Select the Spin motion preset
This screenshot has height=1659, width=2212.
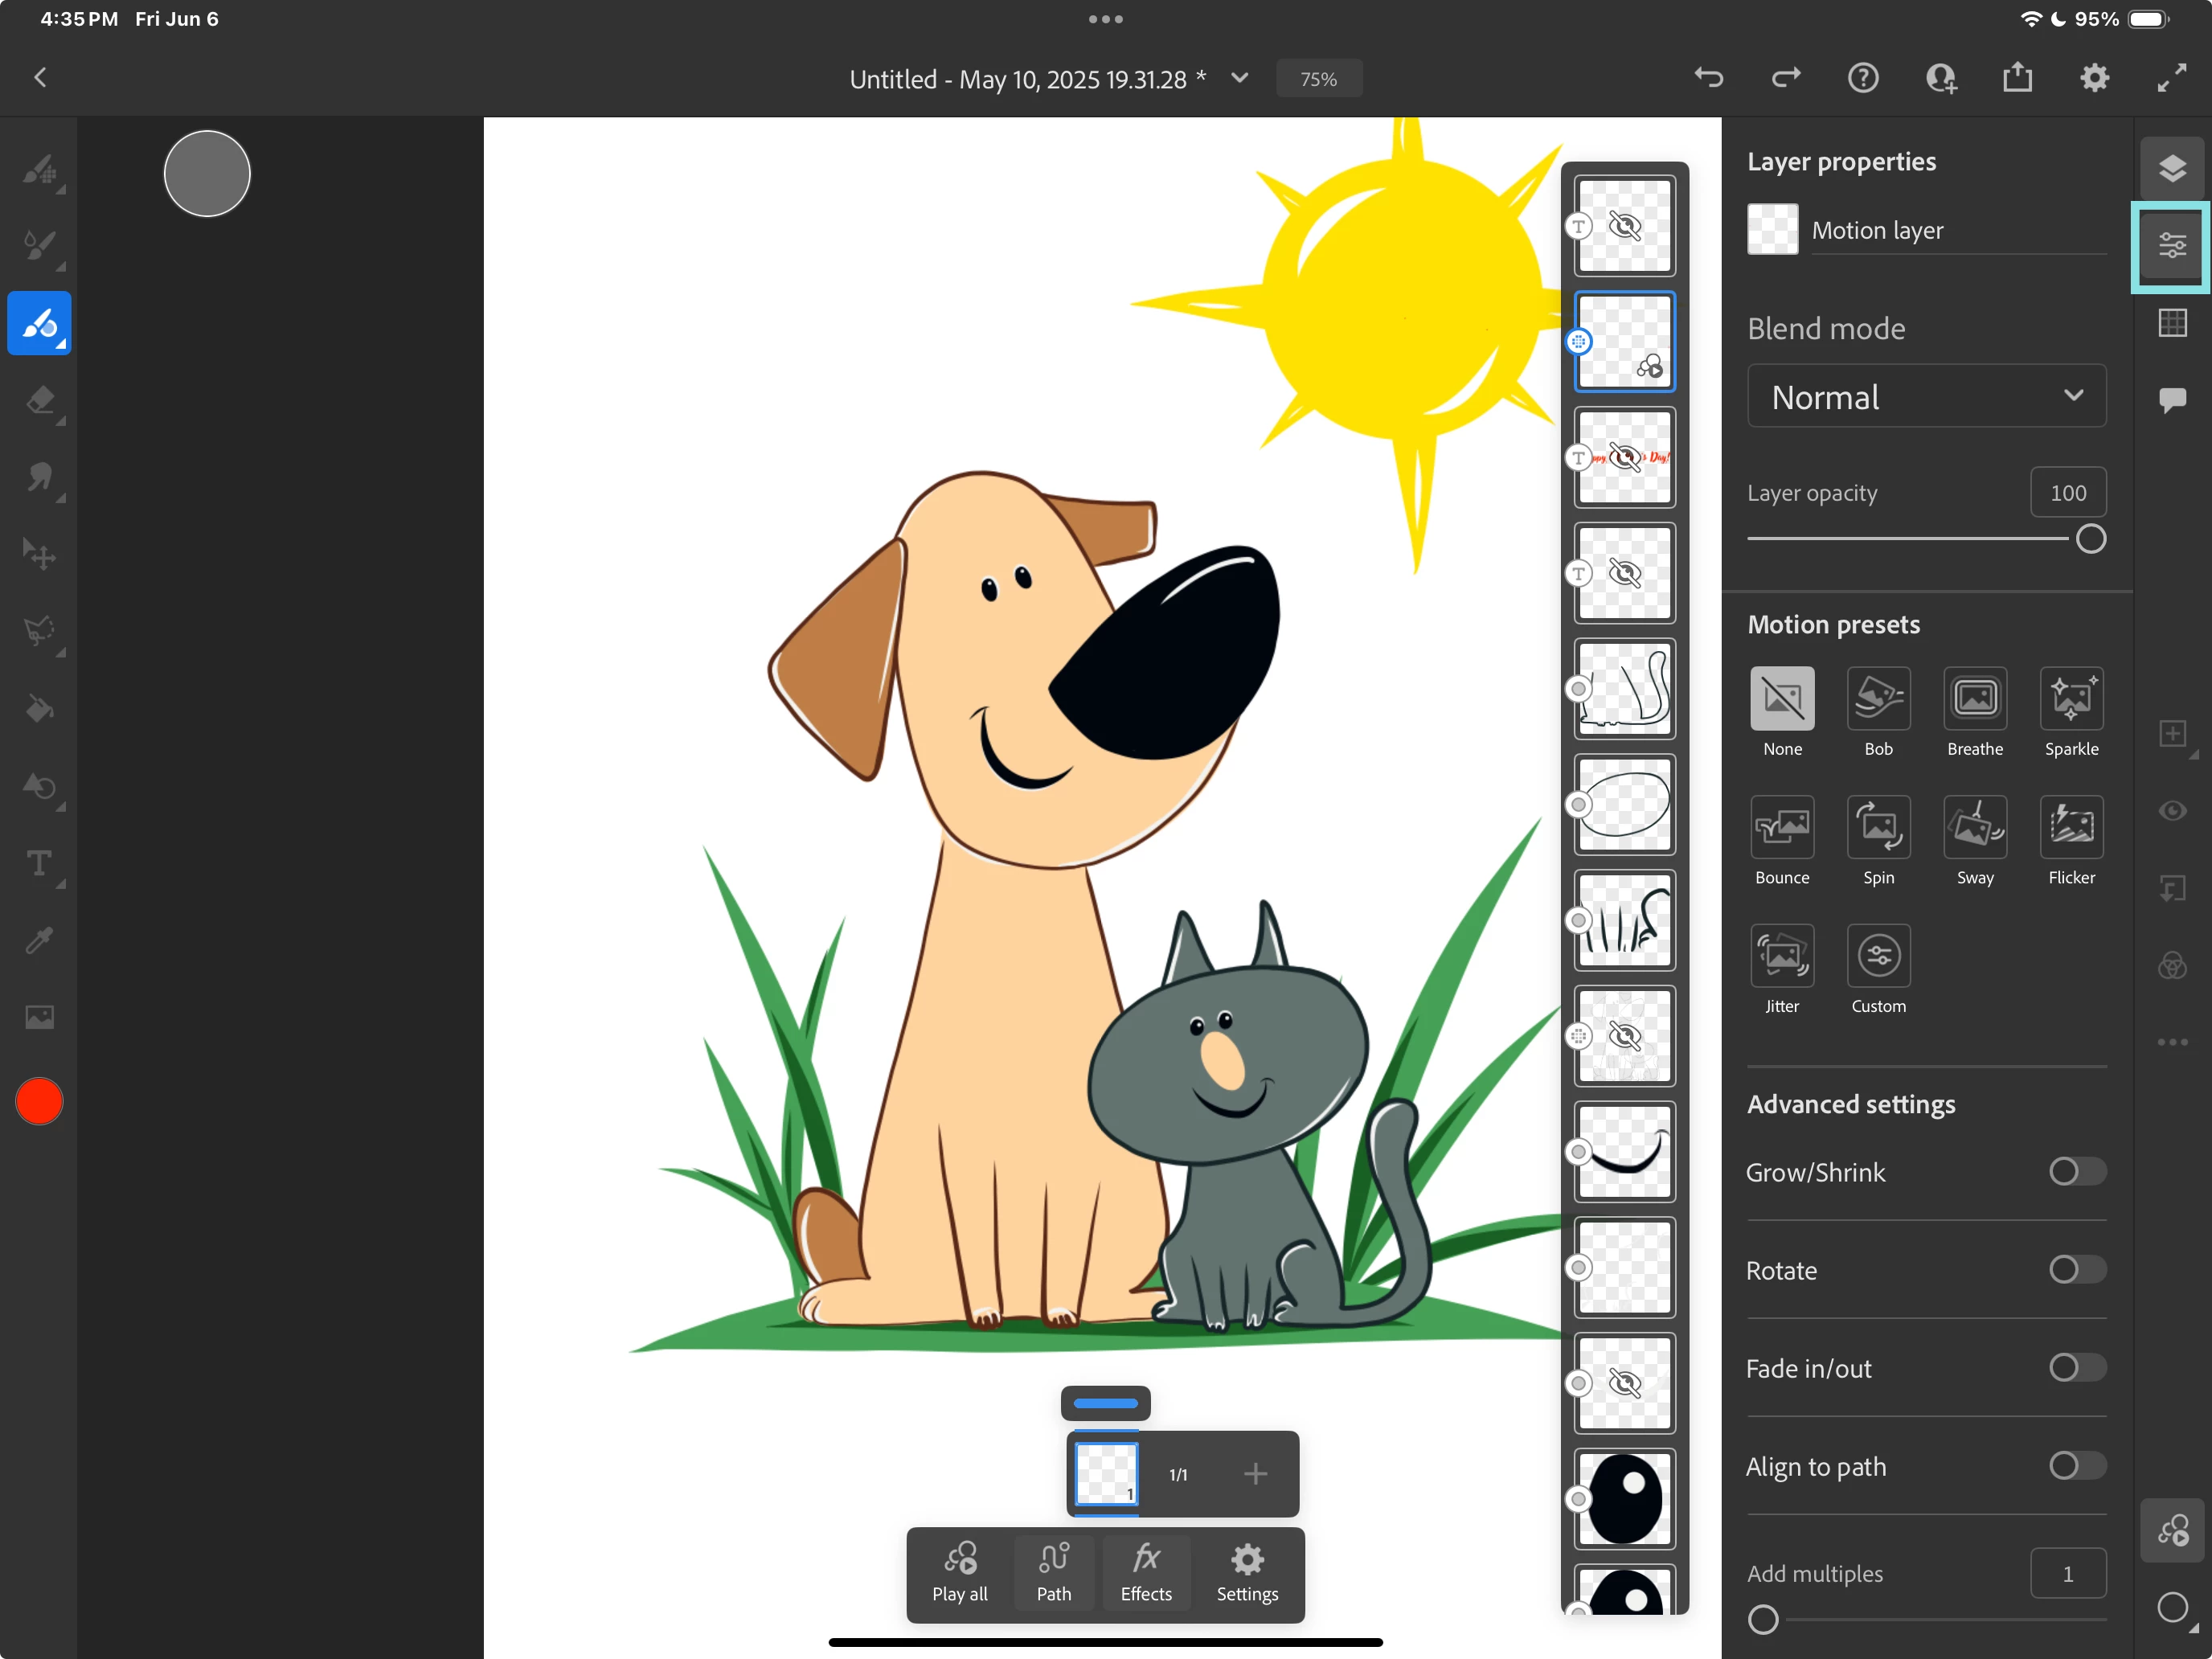tap(1877, 828)
